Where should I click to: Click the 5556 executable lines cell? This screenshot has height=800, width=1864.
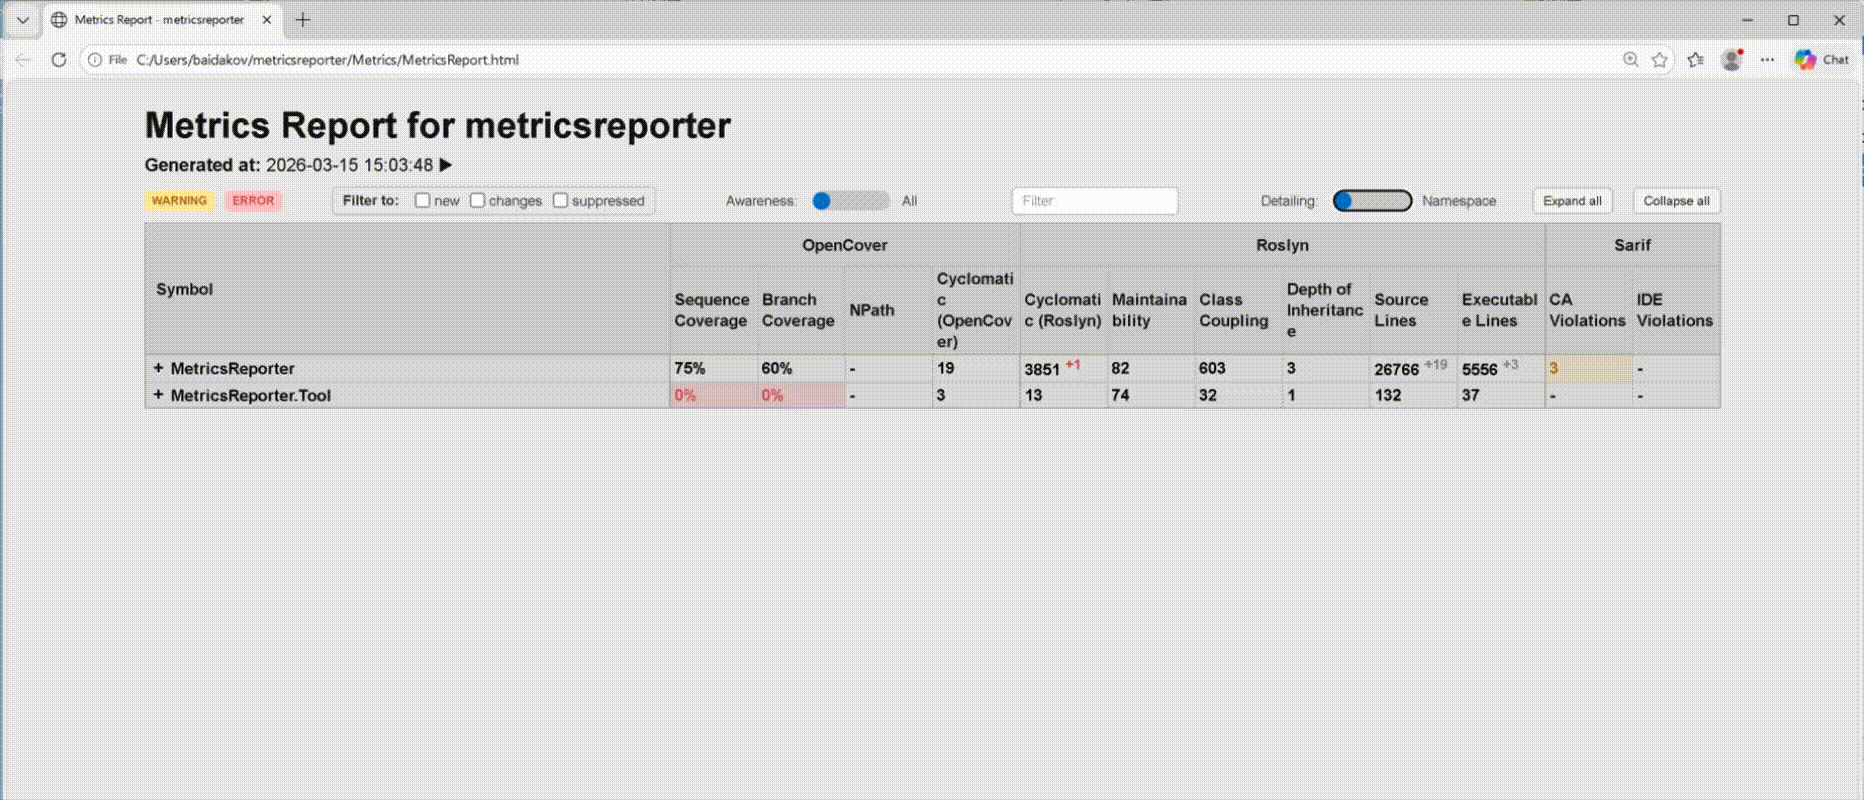point(1500,368)
